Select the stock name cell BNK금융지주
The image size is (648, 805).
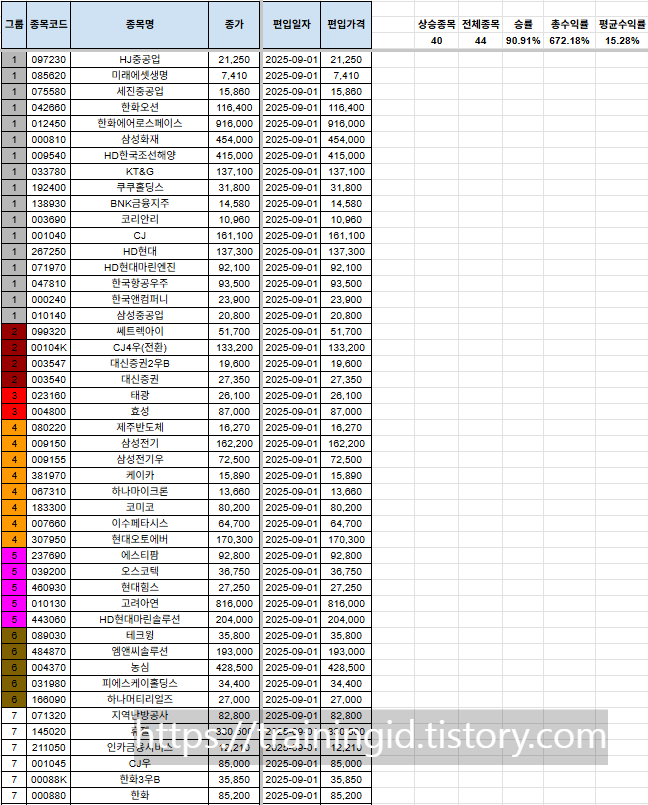140,203
